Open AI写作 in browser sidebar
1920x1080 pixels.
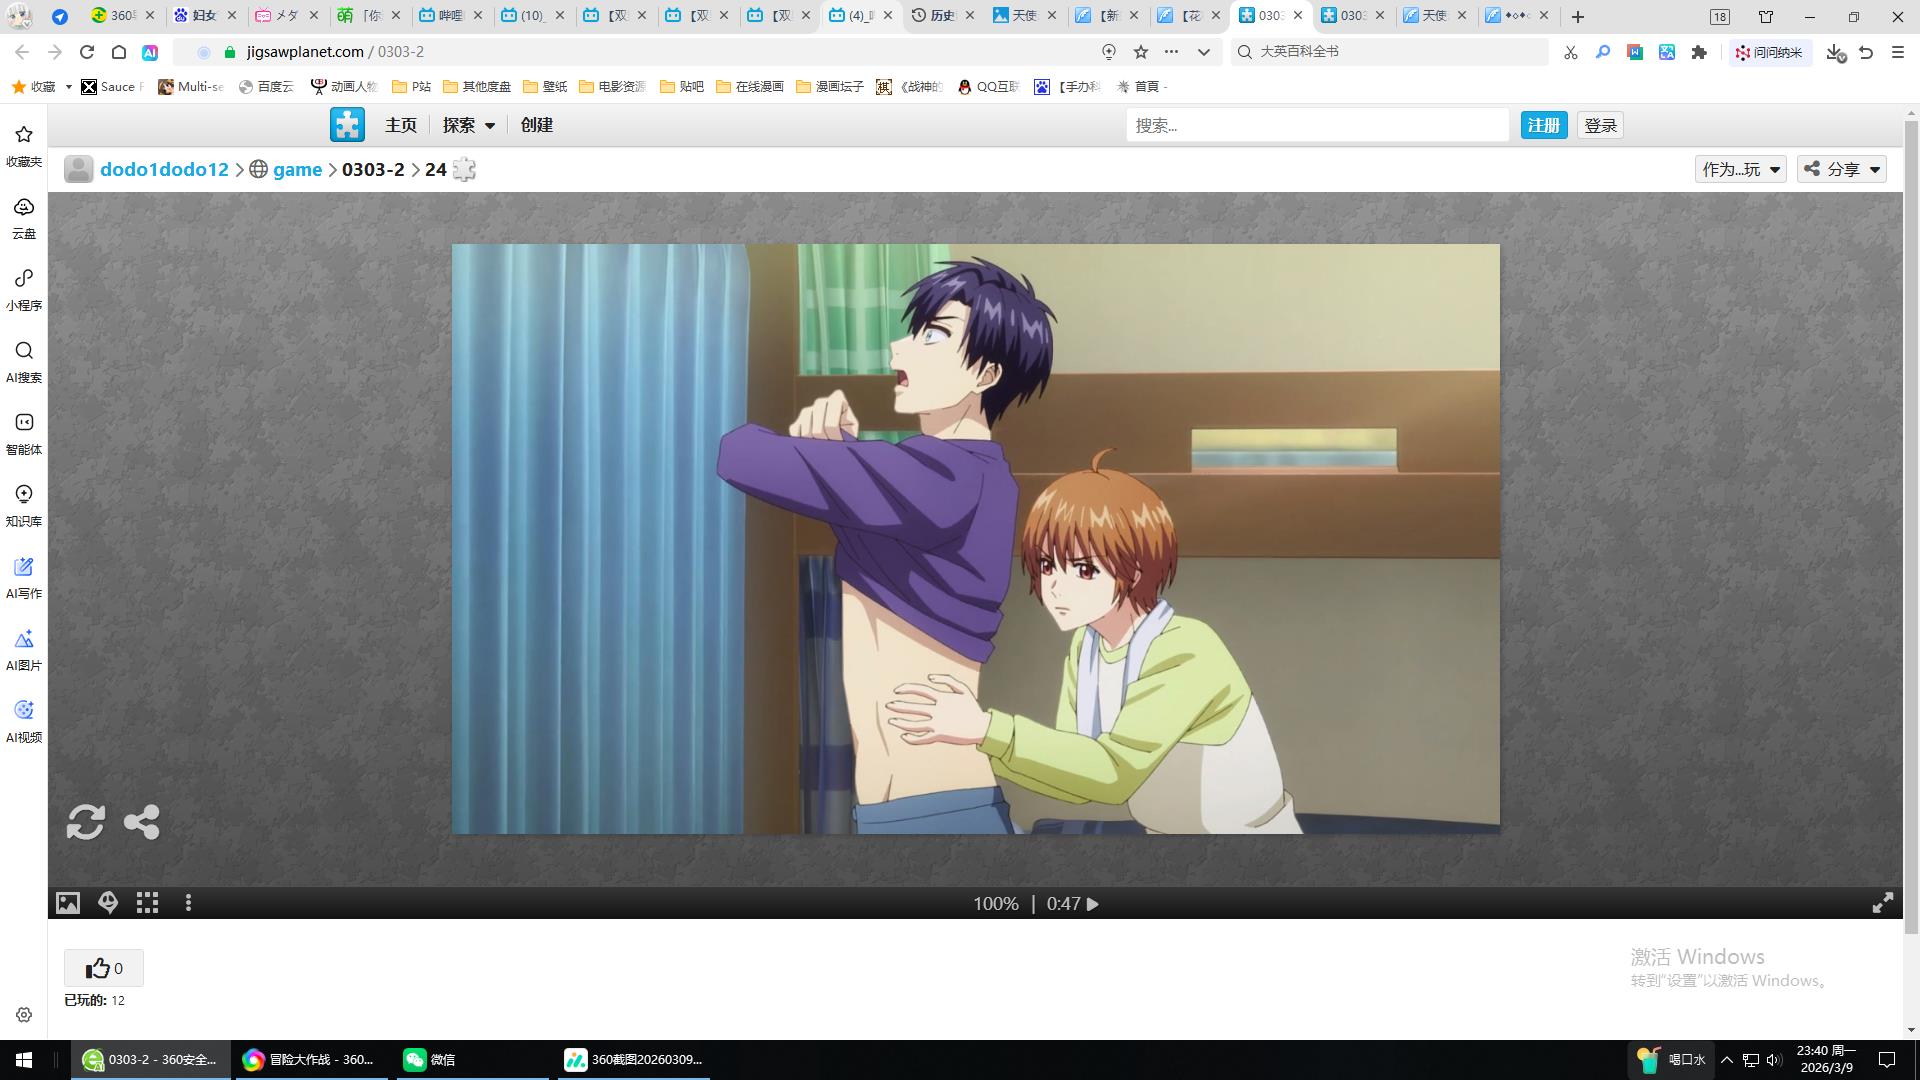(x=24, y=577)
